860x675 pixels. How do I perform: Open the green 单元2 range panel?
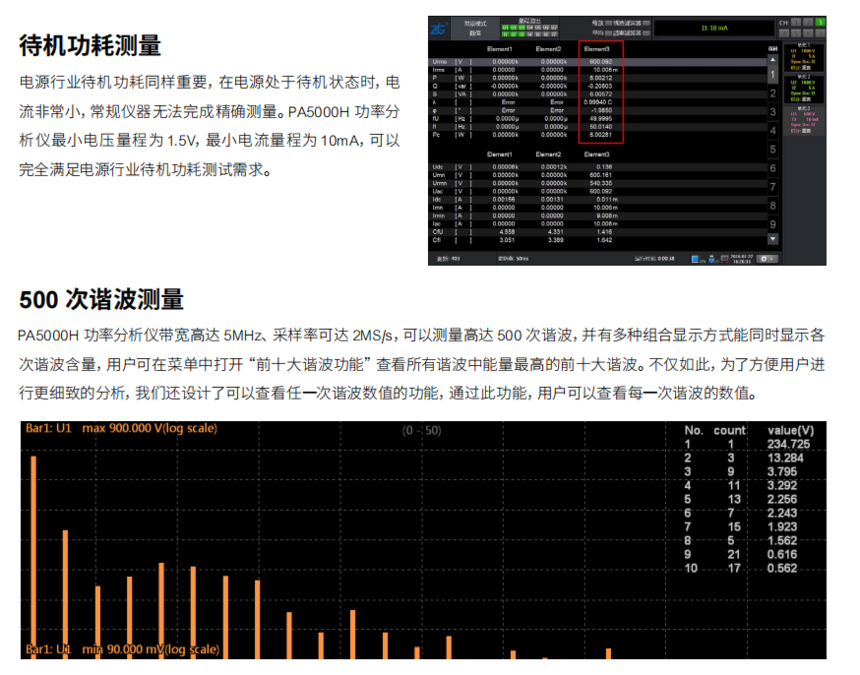coord(803,88)
